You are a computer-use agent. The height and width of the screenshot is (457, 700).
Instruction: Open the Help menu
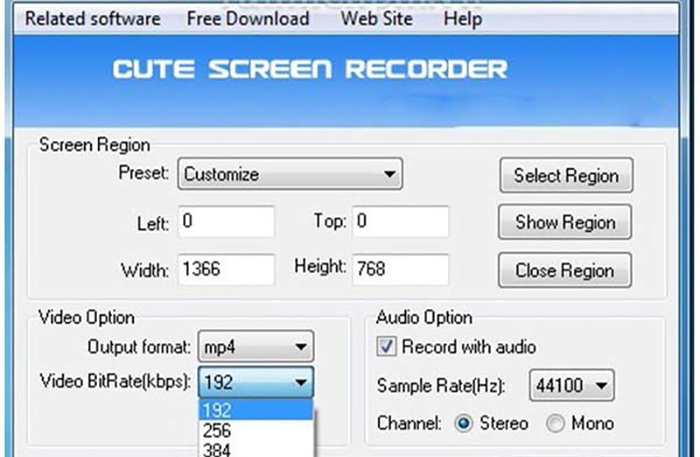click(x=463, y=19)
